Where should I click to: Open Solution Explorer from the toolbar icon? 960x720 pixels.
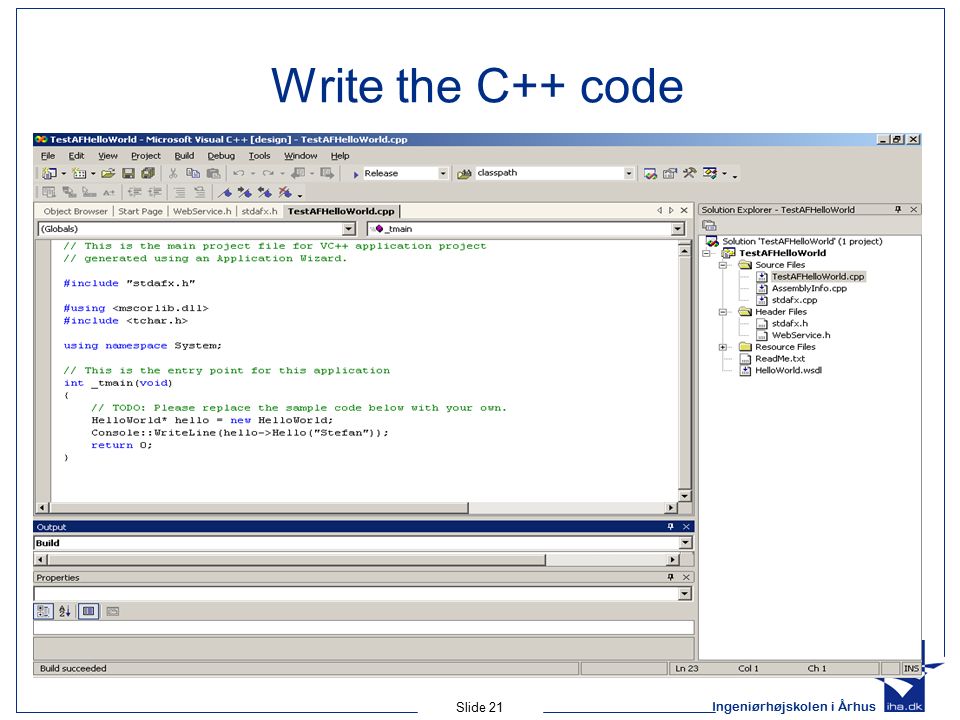650,174
